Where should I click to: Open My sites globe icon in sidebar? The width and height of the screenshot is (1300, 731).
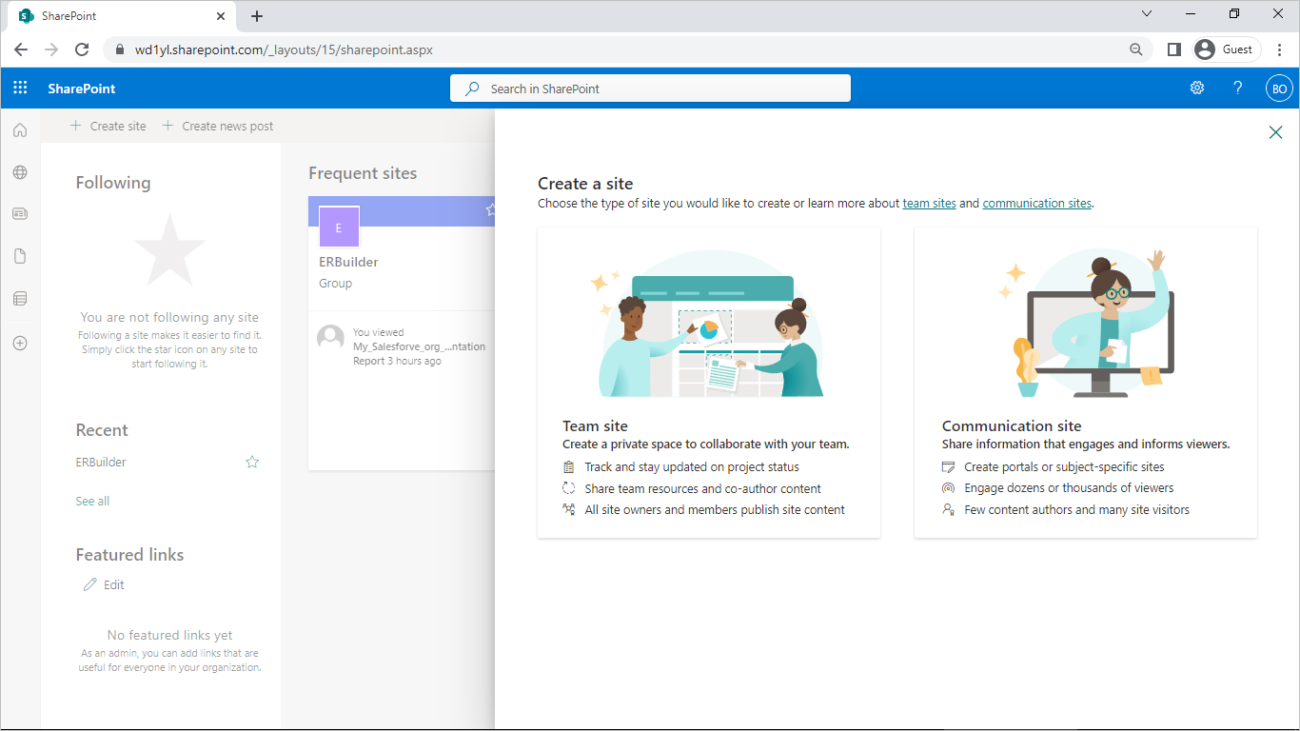pos(19,172)
